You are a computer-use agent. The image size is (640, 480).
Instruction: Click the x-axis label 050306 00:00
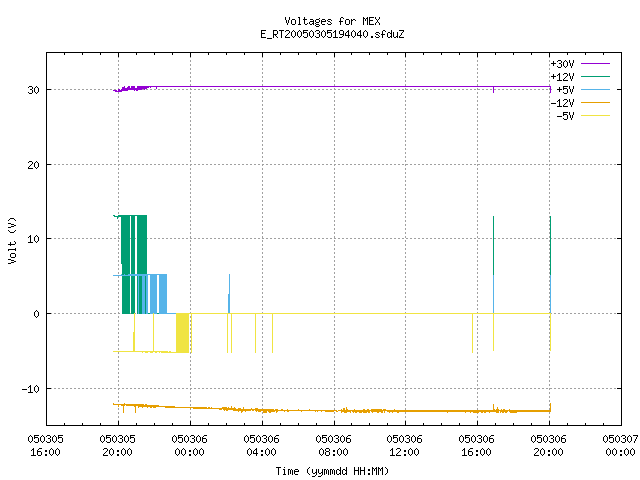point(189,446)
